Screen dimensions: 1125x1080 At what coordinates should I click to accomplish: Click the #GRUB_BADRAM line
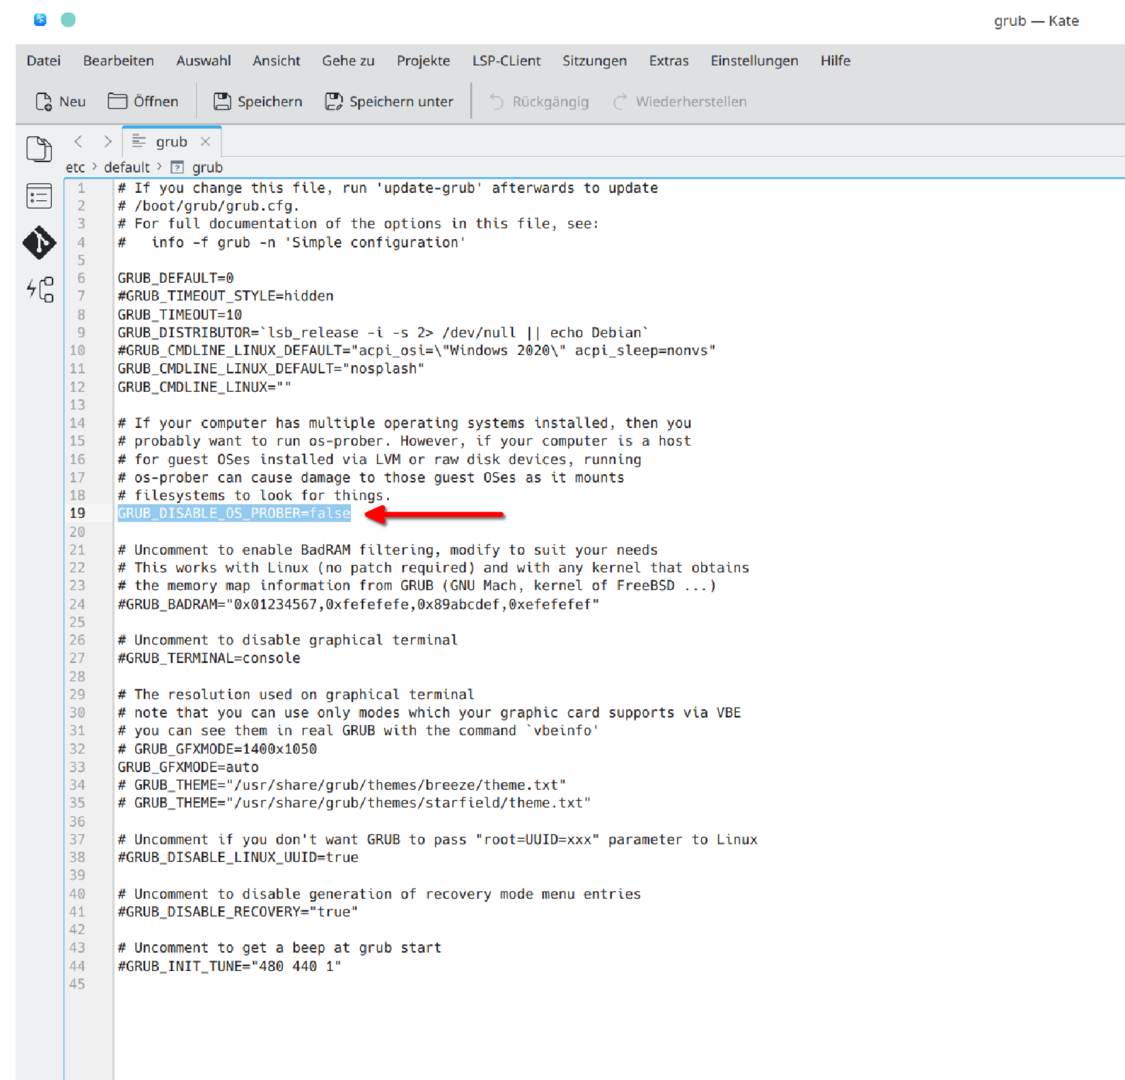coord(359,604)
